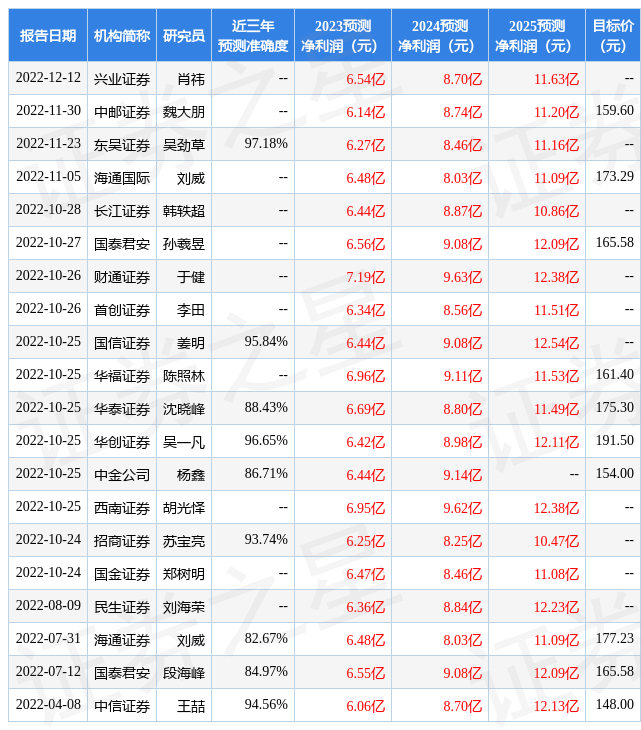Click the 2023预测净利润 column header
The height and width of the screenshot is (730, 641).
343,36
